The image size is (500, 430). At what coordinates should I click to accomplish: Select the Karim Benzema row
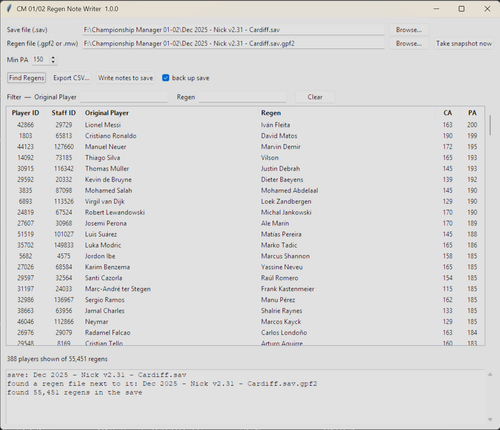coord(245,267)
